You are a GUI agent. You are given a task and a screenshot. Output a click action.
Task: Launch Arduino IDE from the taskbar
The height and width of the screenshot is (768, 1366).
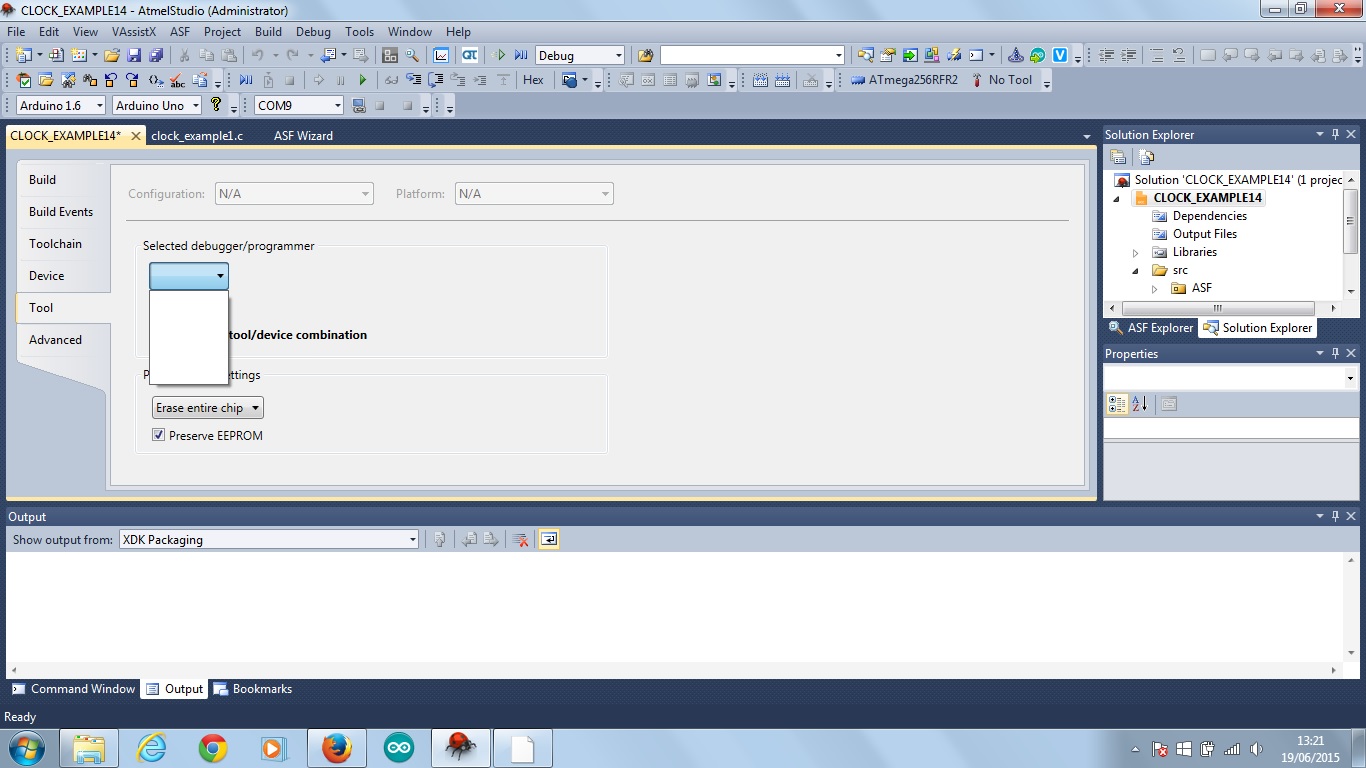click(x=399, y=748)
